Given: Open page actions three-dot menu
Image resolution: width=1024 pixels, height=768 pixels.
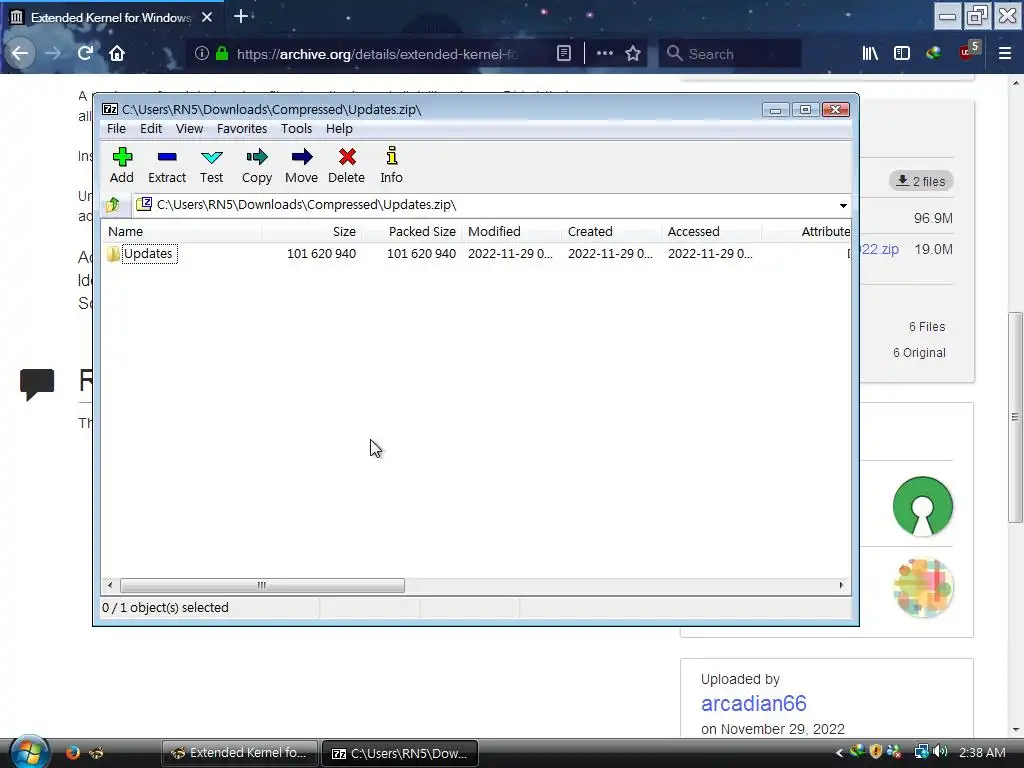Looking at the screenshot, I should coord(605,54).
